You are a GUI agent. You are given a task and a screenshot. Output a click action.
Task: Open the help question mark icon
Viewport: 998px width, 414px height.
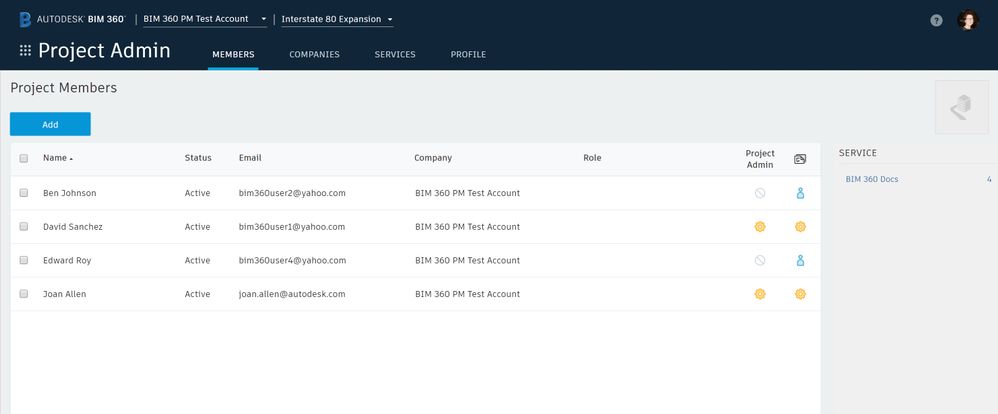[936, 20]
